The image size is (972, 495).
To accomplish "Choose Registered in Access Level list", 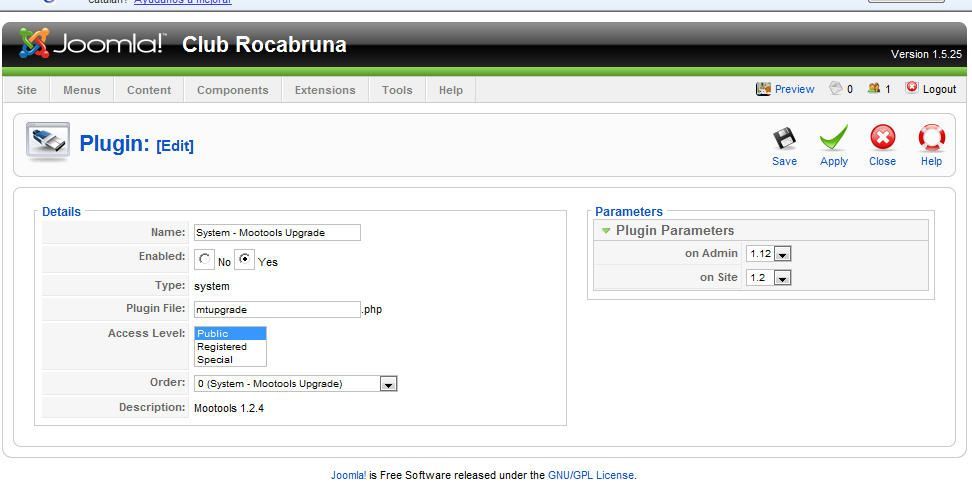I will coord(230,346).
